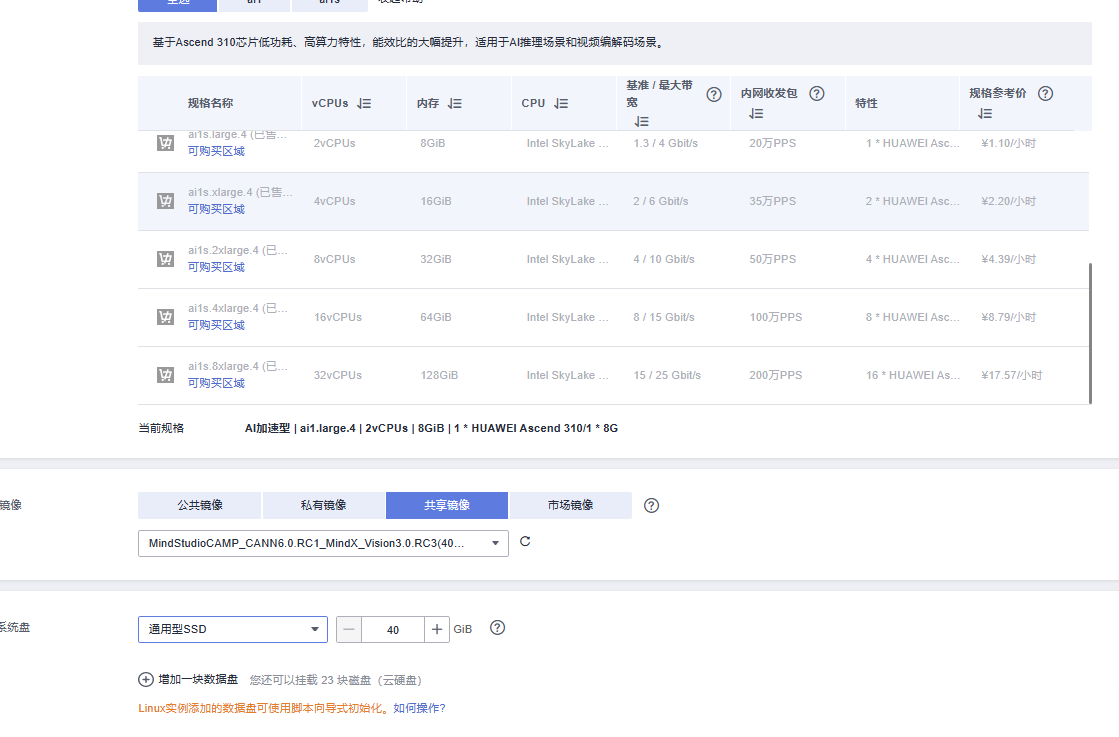The width and height of the screenshot is (1119, 737).
Task: Click sold-out cart icon for ai1s.large.4
Action: point(166,143)
